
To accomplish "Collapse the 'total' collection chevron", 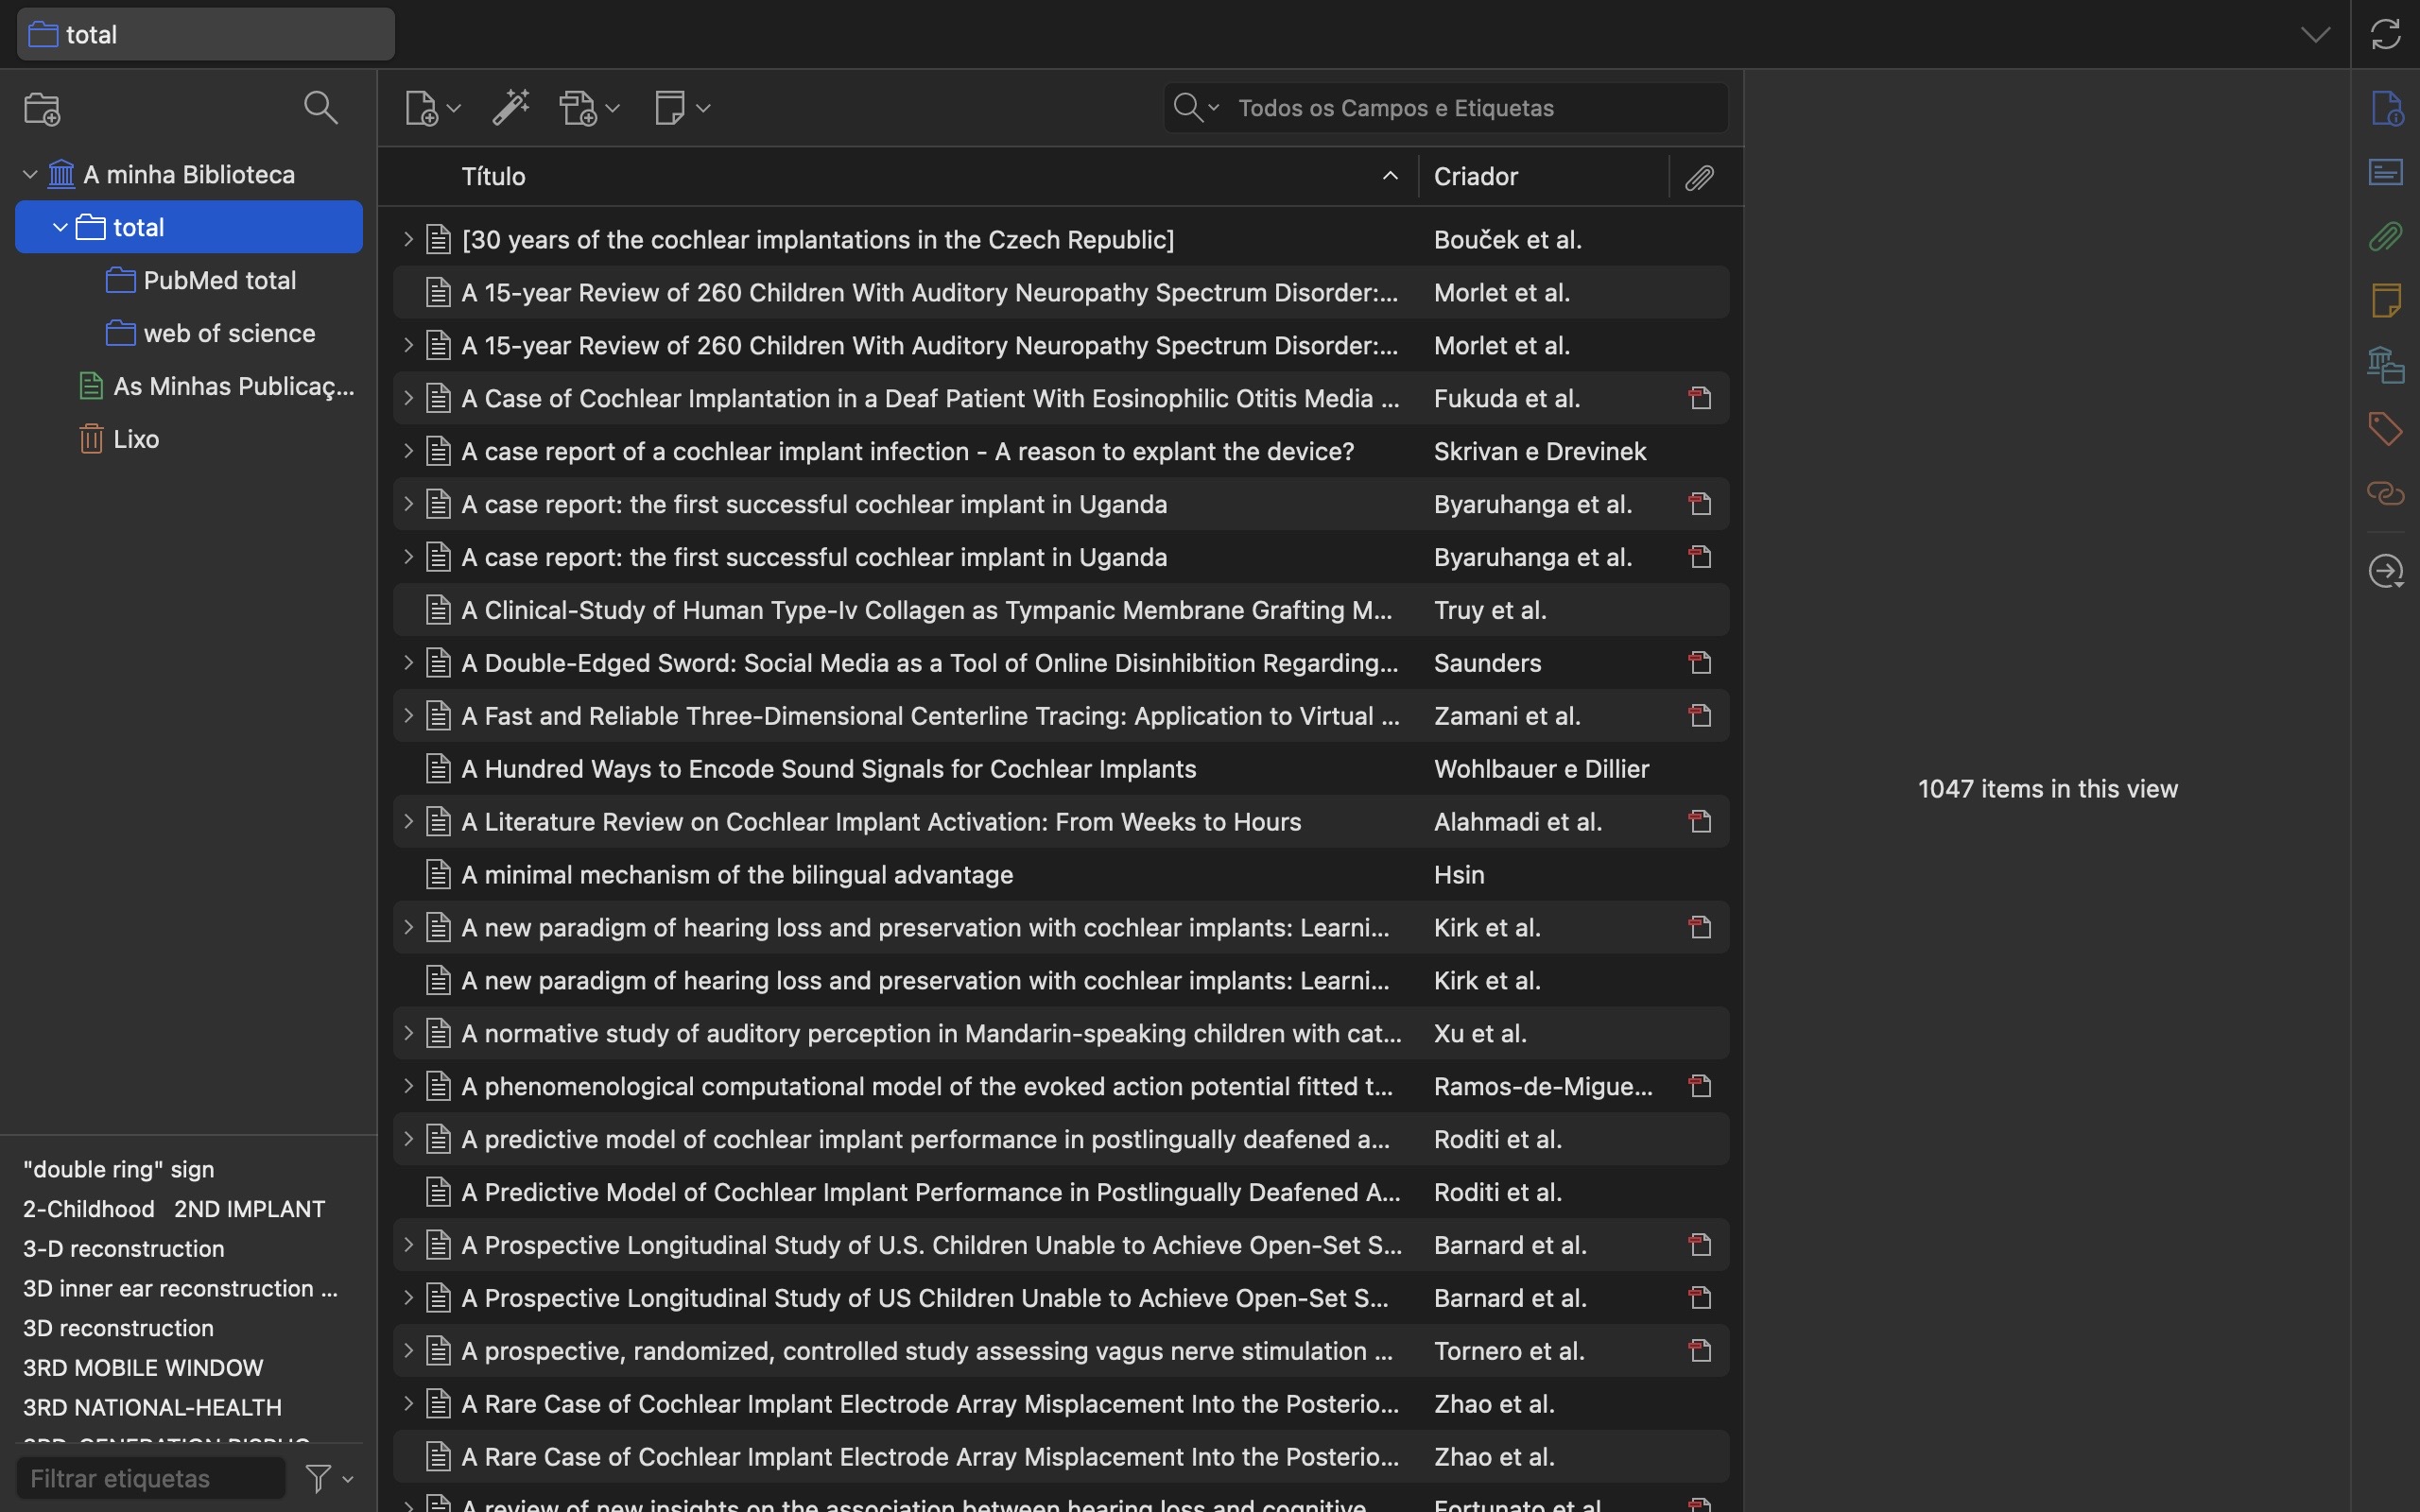I will click(60, 227).
